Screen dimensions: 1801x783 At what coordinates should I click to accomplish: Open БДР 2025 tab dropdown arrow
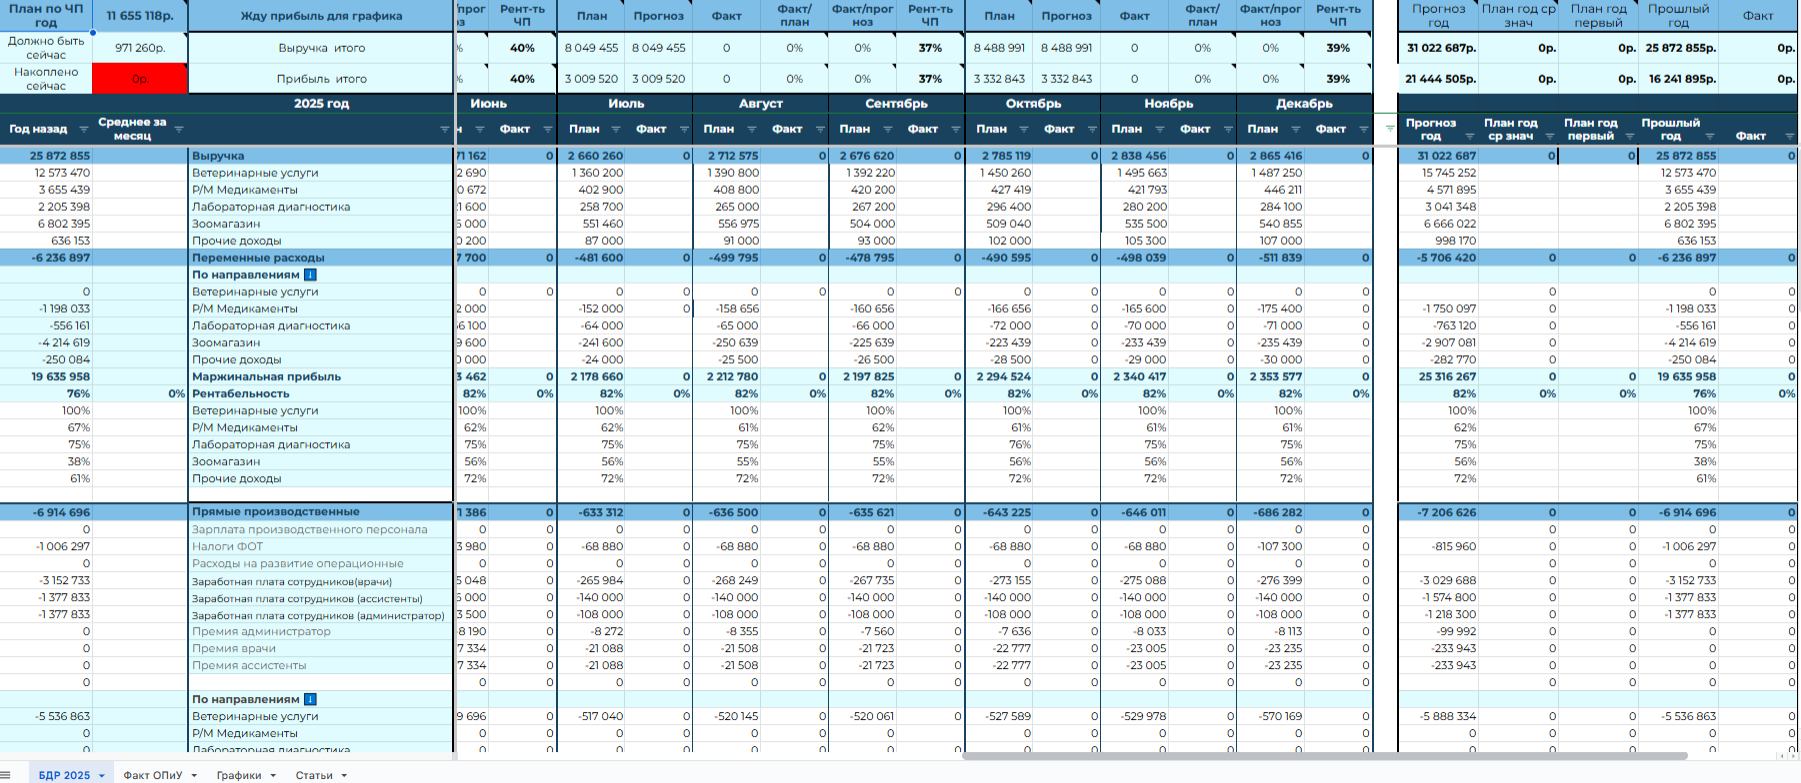point(102,776)
